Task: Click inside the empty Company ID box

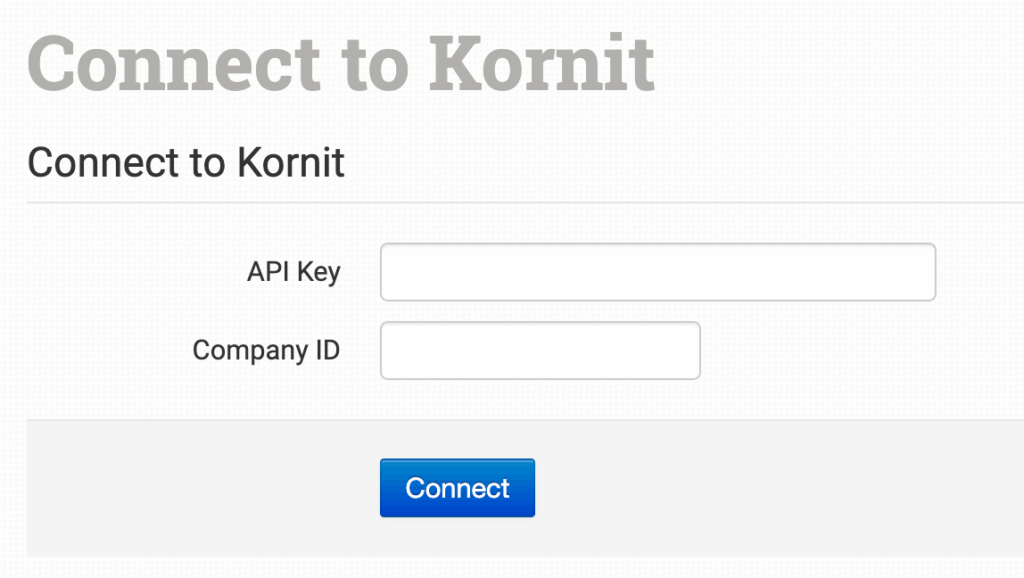Action: point(540,350)
